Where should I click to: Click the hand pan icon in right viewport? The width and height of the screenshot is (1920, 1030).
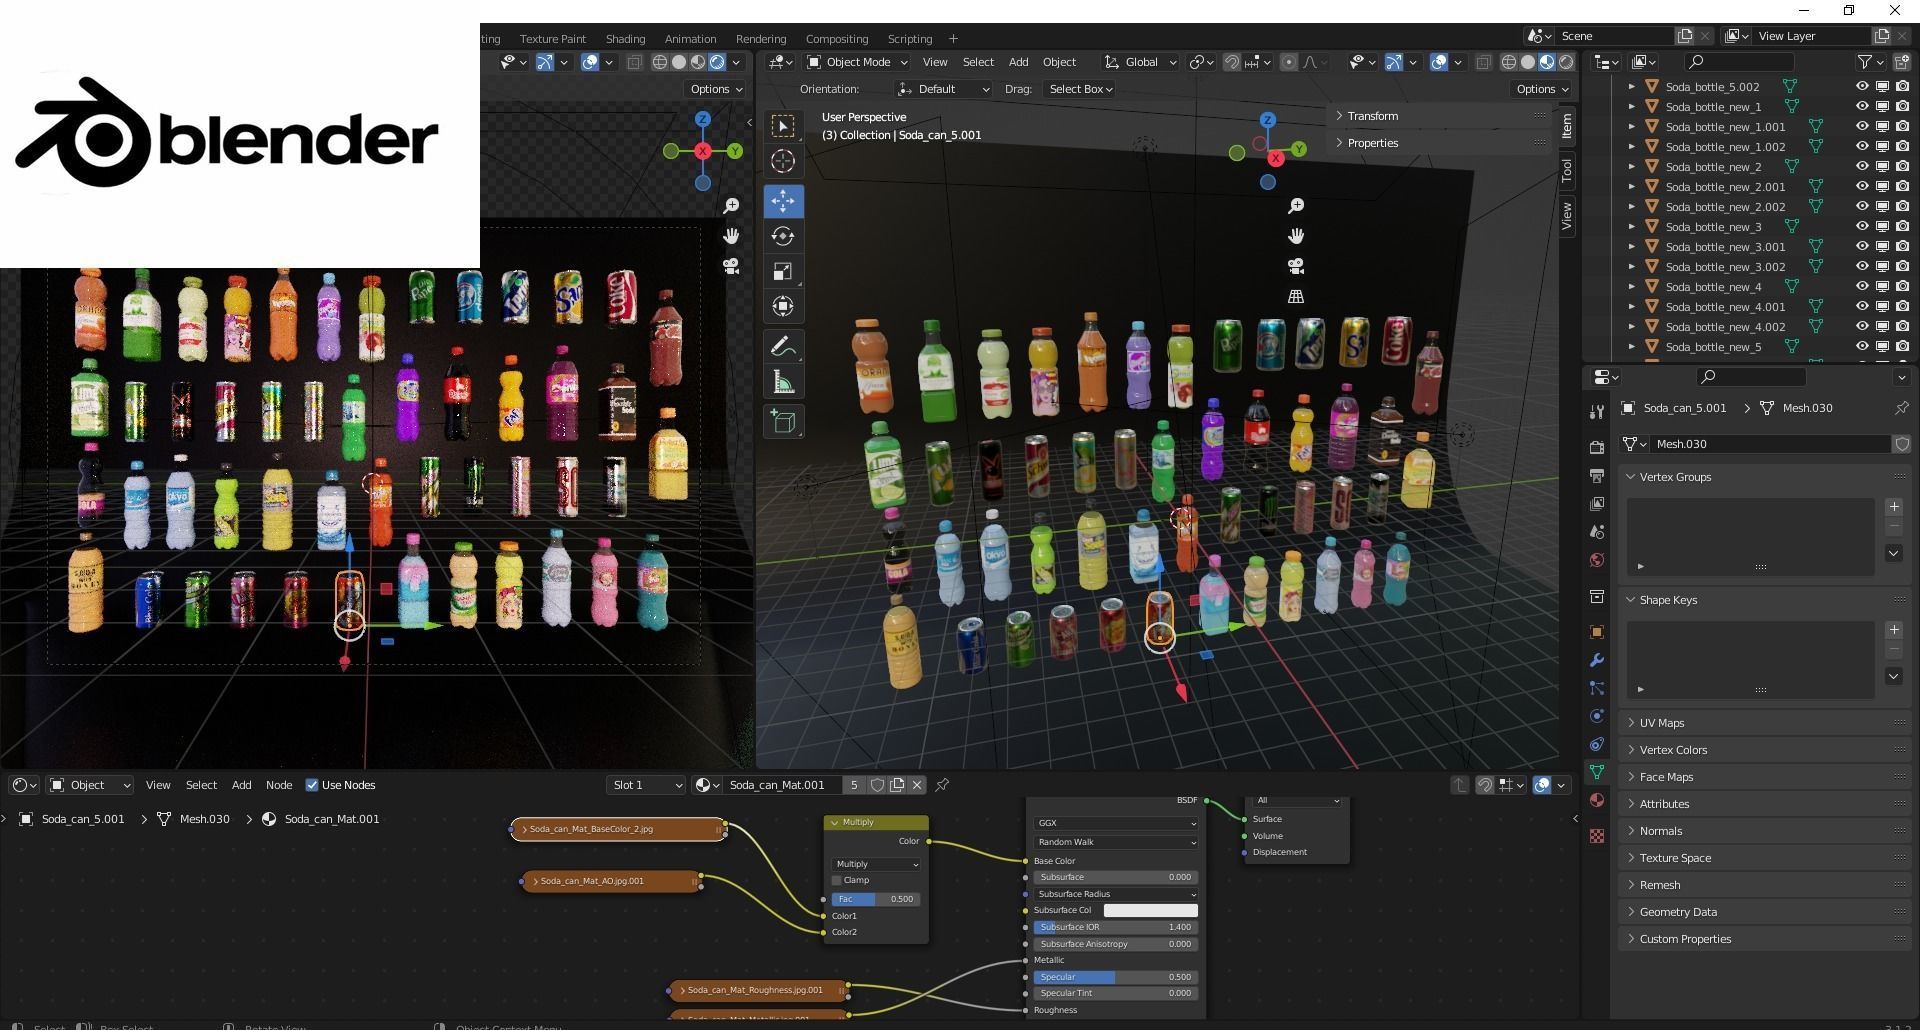click(x=1296, y=236)
